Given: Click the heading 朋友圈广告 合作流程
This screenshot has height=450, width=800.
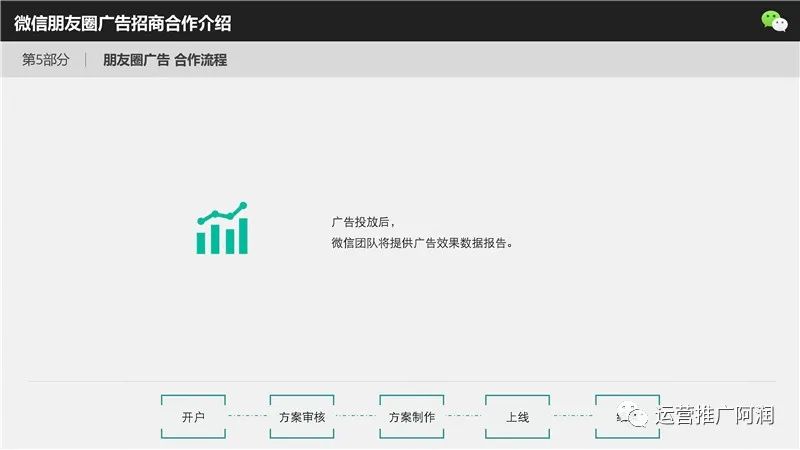Looking at the screenshot, I should click(165, 60).
